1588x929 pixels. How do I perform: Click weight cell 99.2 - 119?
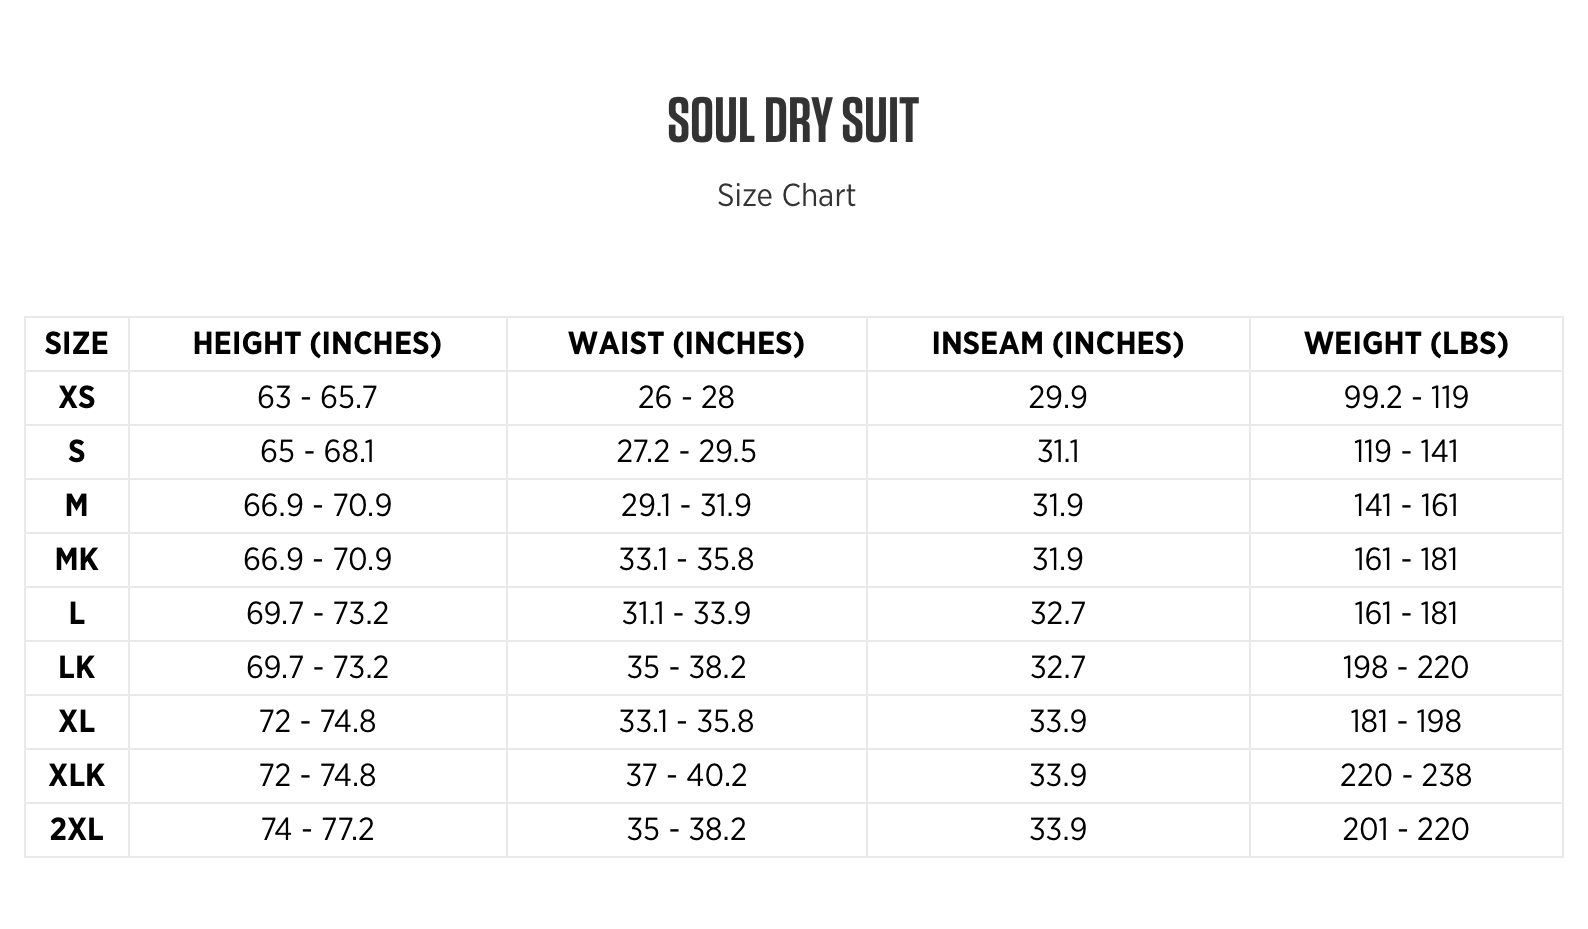click(1406, 398)
